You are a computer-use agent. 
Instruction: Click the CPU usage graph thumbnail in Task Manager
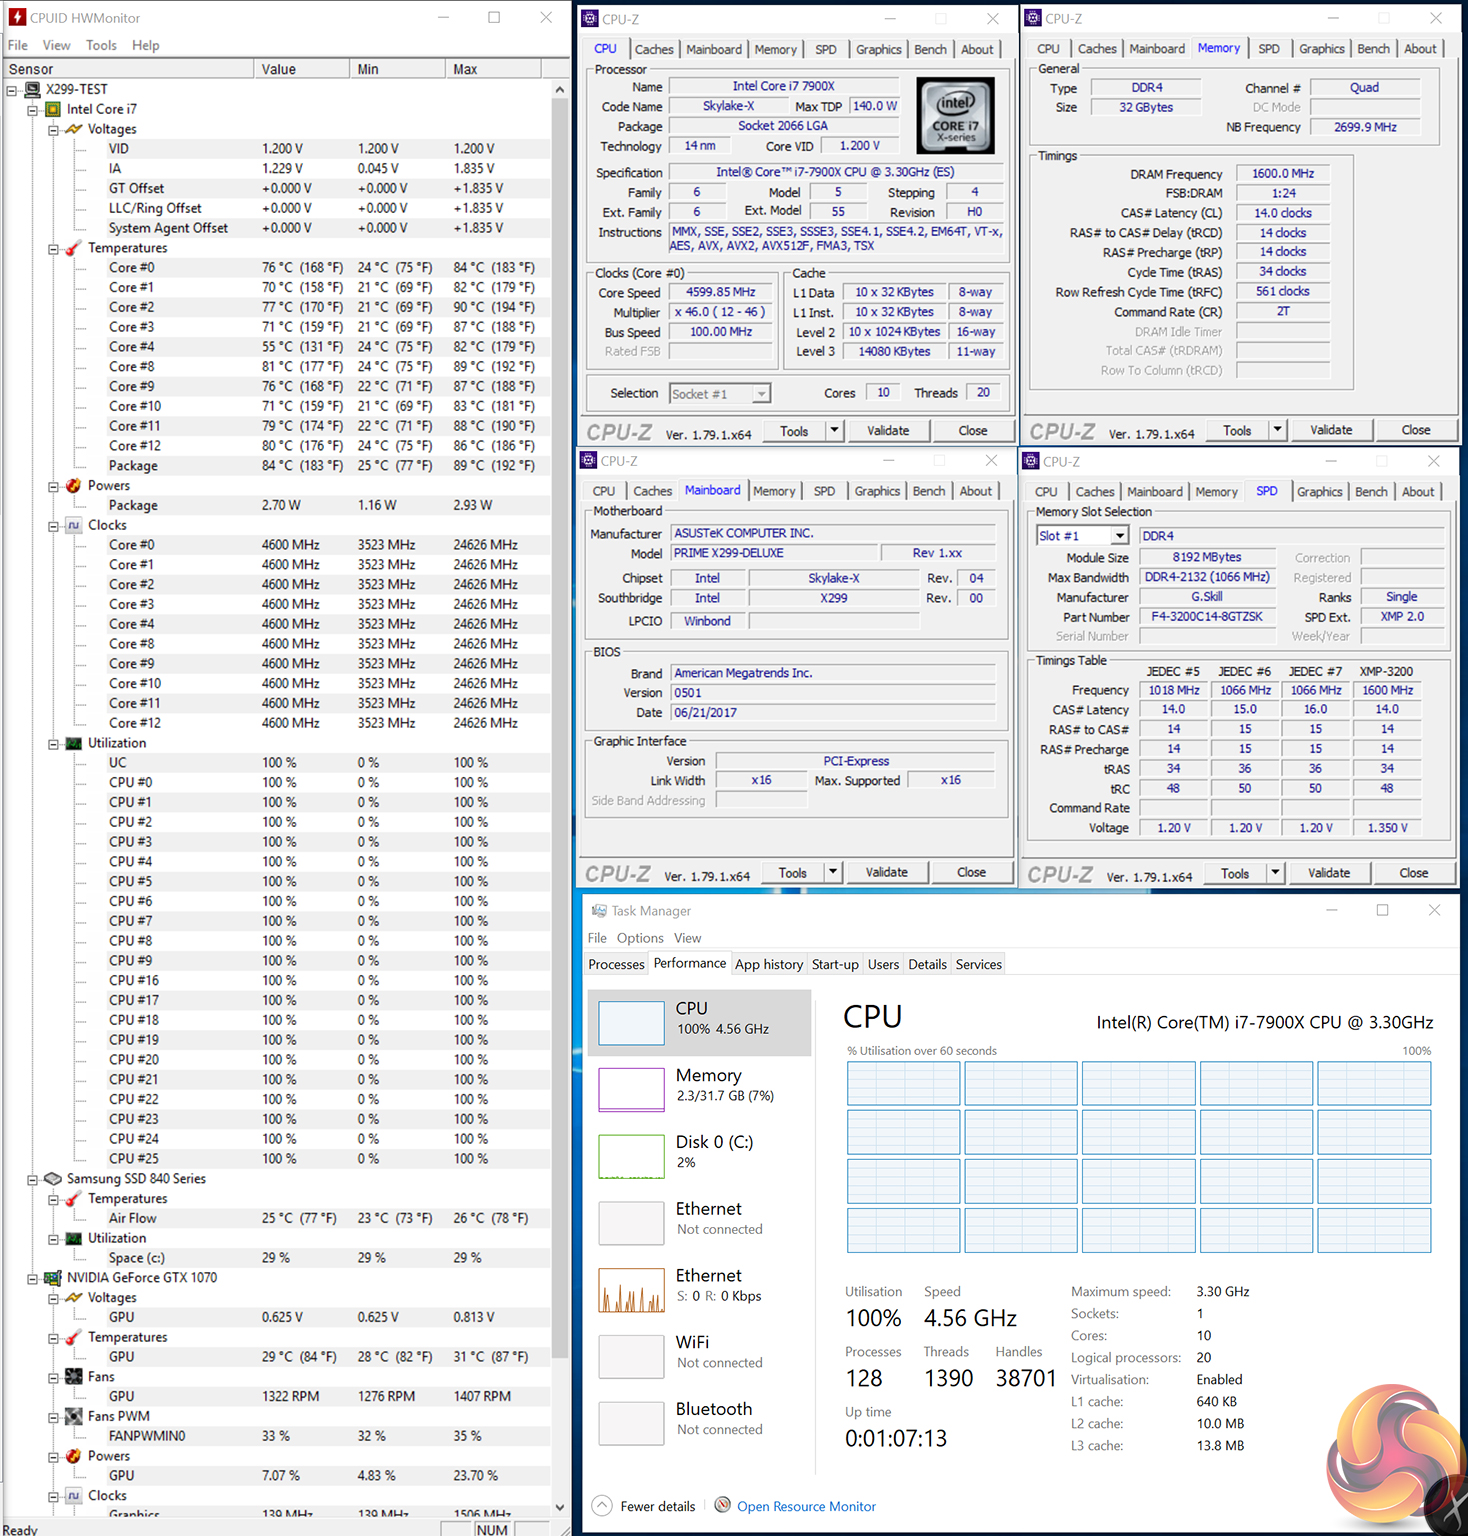coord(631,1023)
